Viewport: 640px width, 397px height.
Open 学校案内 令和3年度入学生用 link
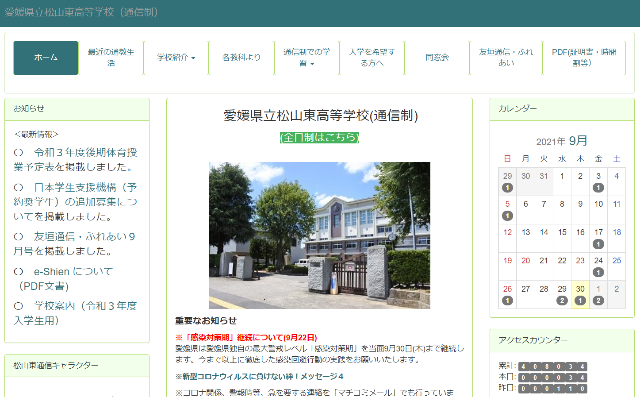[x=76, y=313]
